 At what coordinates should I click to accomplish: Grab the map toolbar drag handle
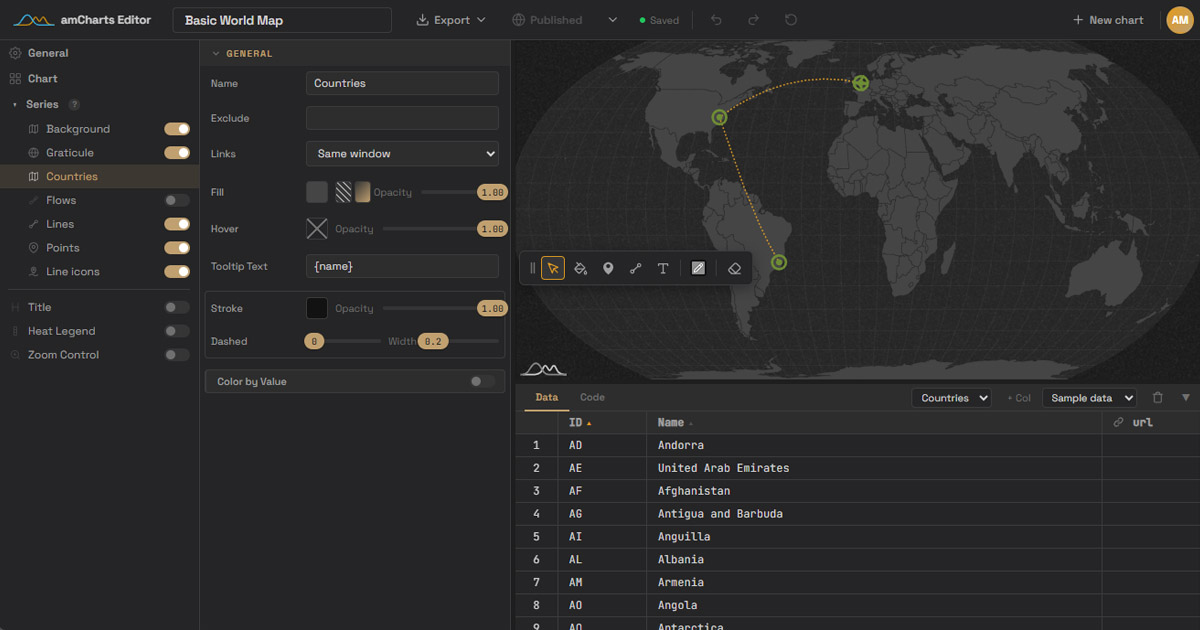click(x=532, y=268)
